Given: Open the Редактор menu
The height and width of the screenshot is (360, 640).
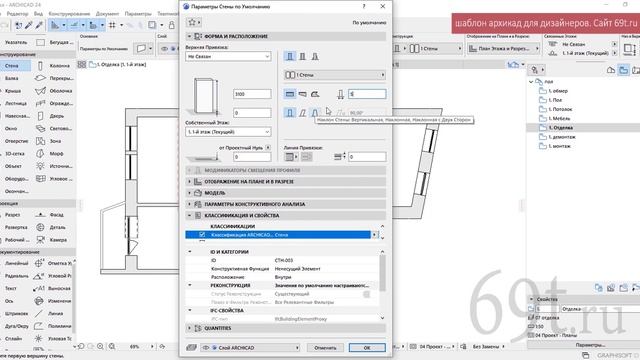Looking at the screenshot, I should click(18, 13).
